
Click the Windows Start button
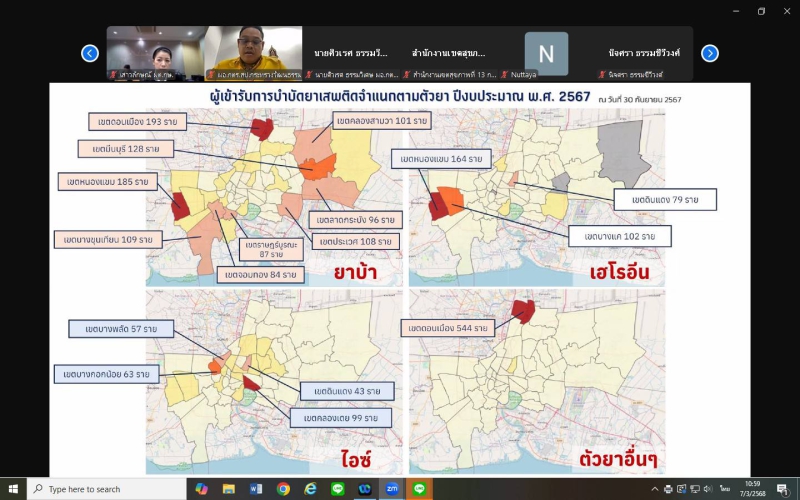tap(12, 489)
